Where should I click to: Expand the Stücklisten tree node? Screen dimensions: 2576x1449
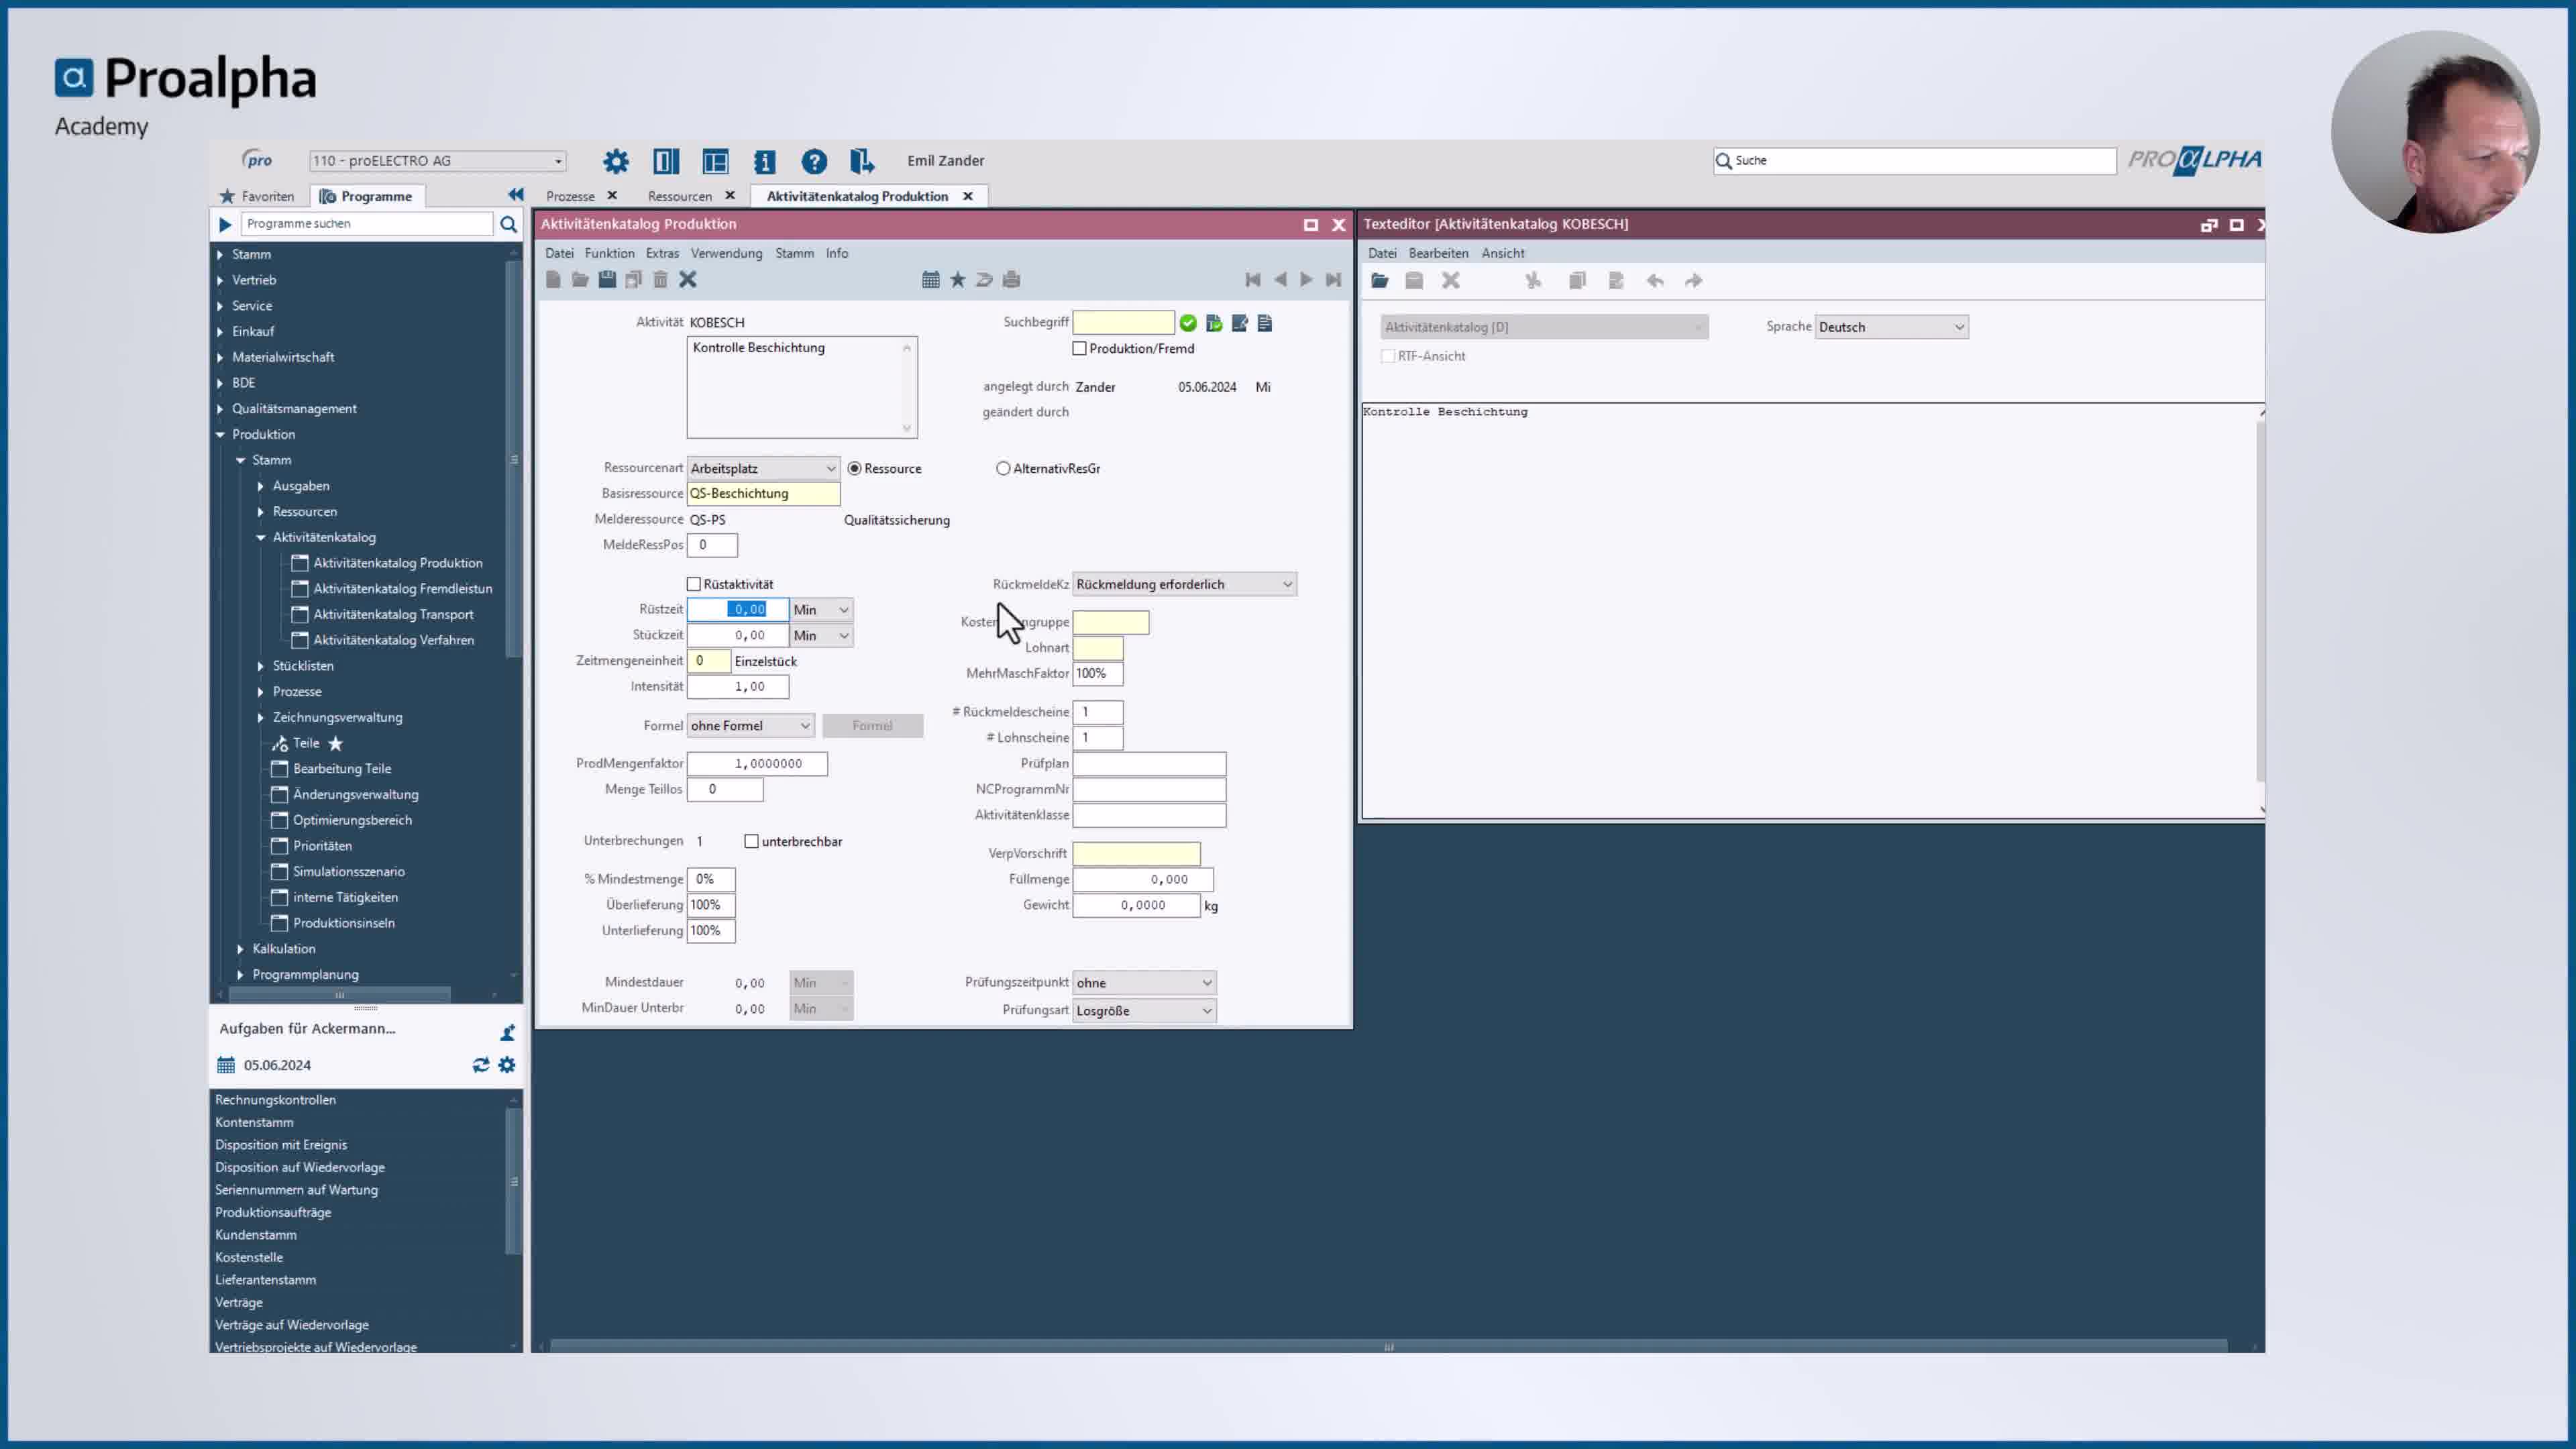pyautogui.click(x=261, y=666)
